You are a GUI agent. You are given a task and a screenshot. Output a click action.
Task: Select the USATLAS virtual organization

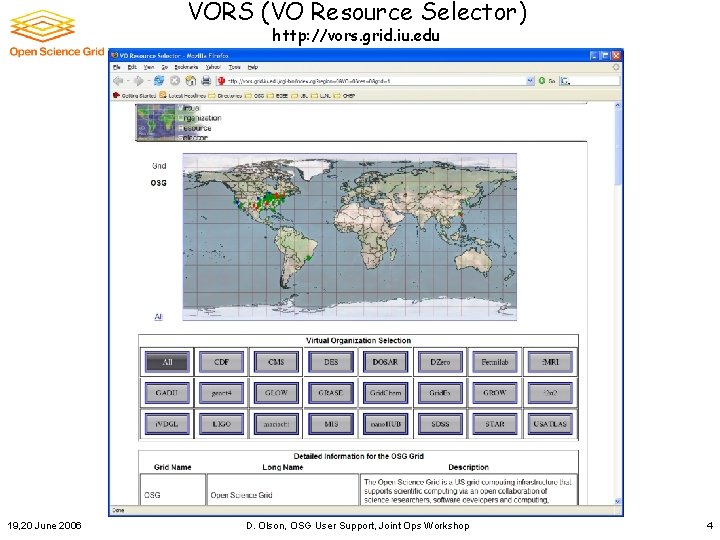550,424
